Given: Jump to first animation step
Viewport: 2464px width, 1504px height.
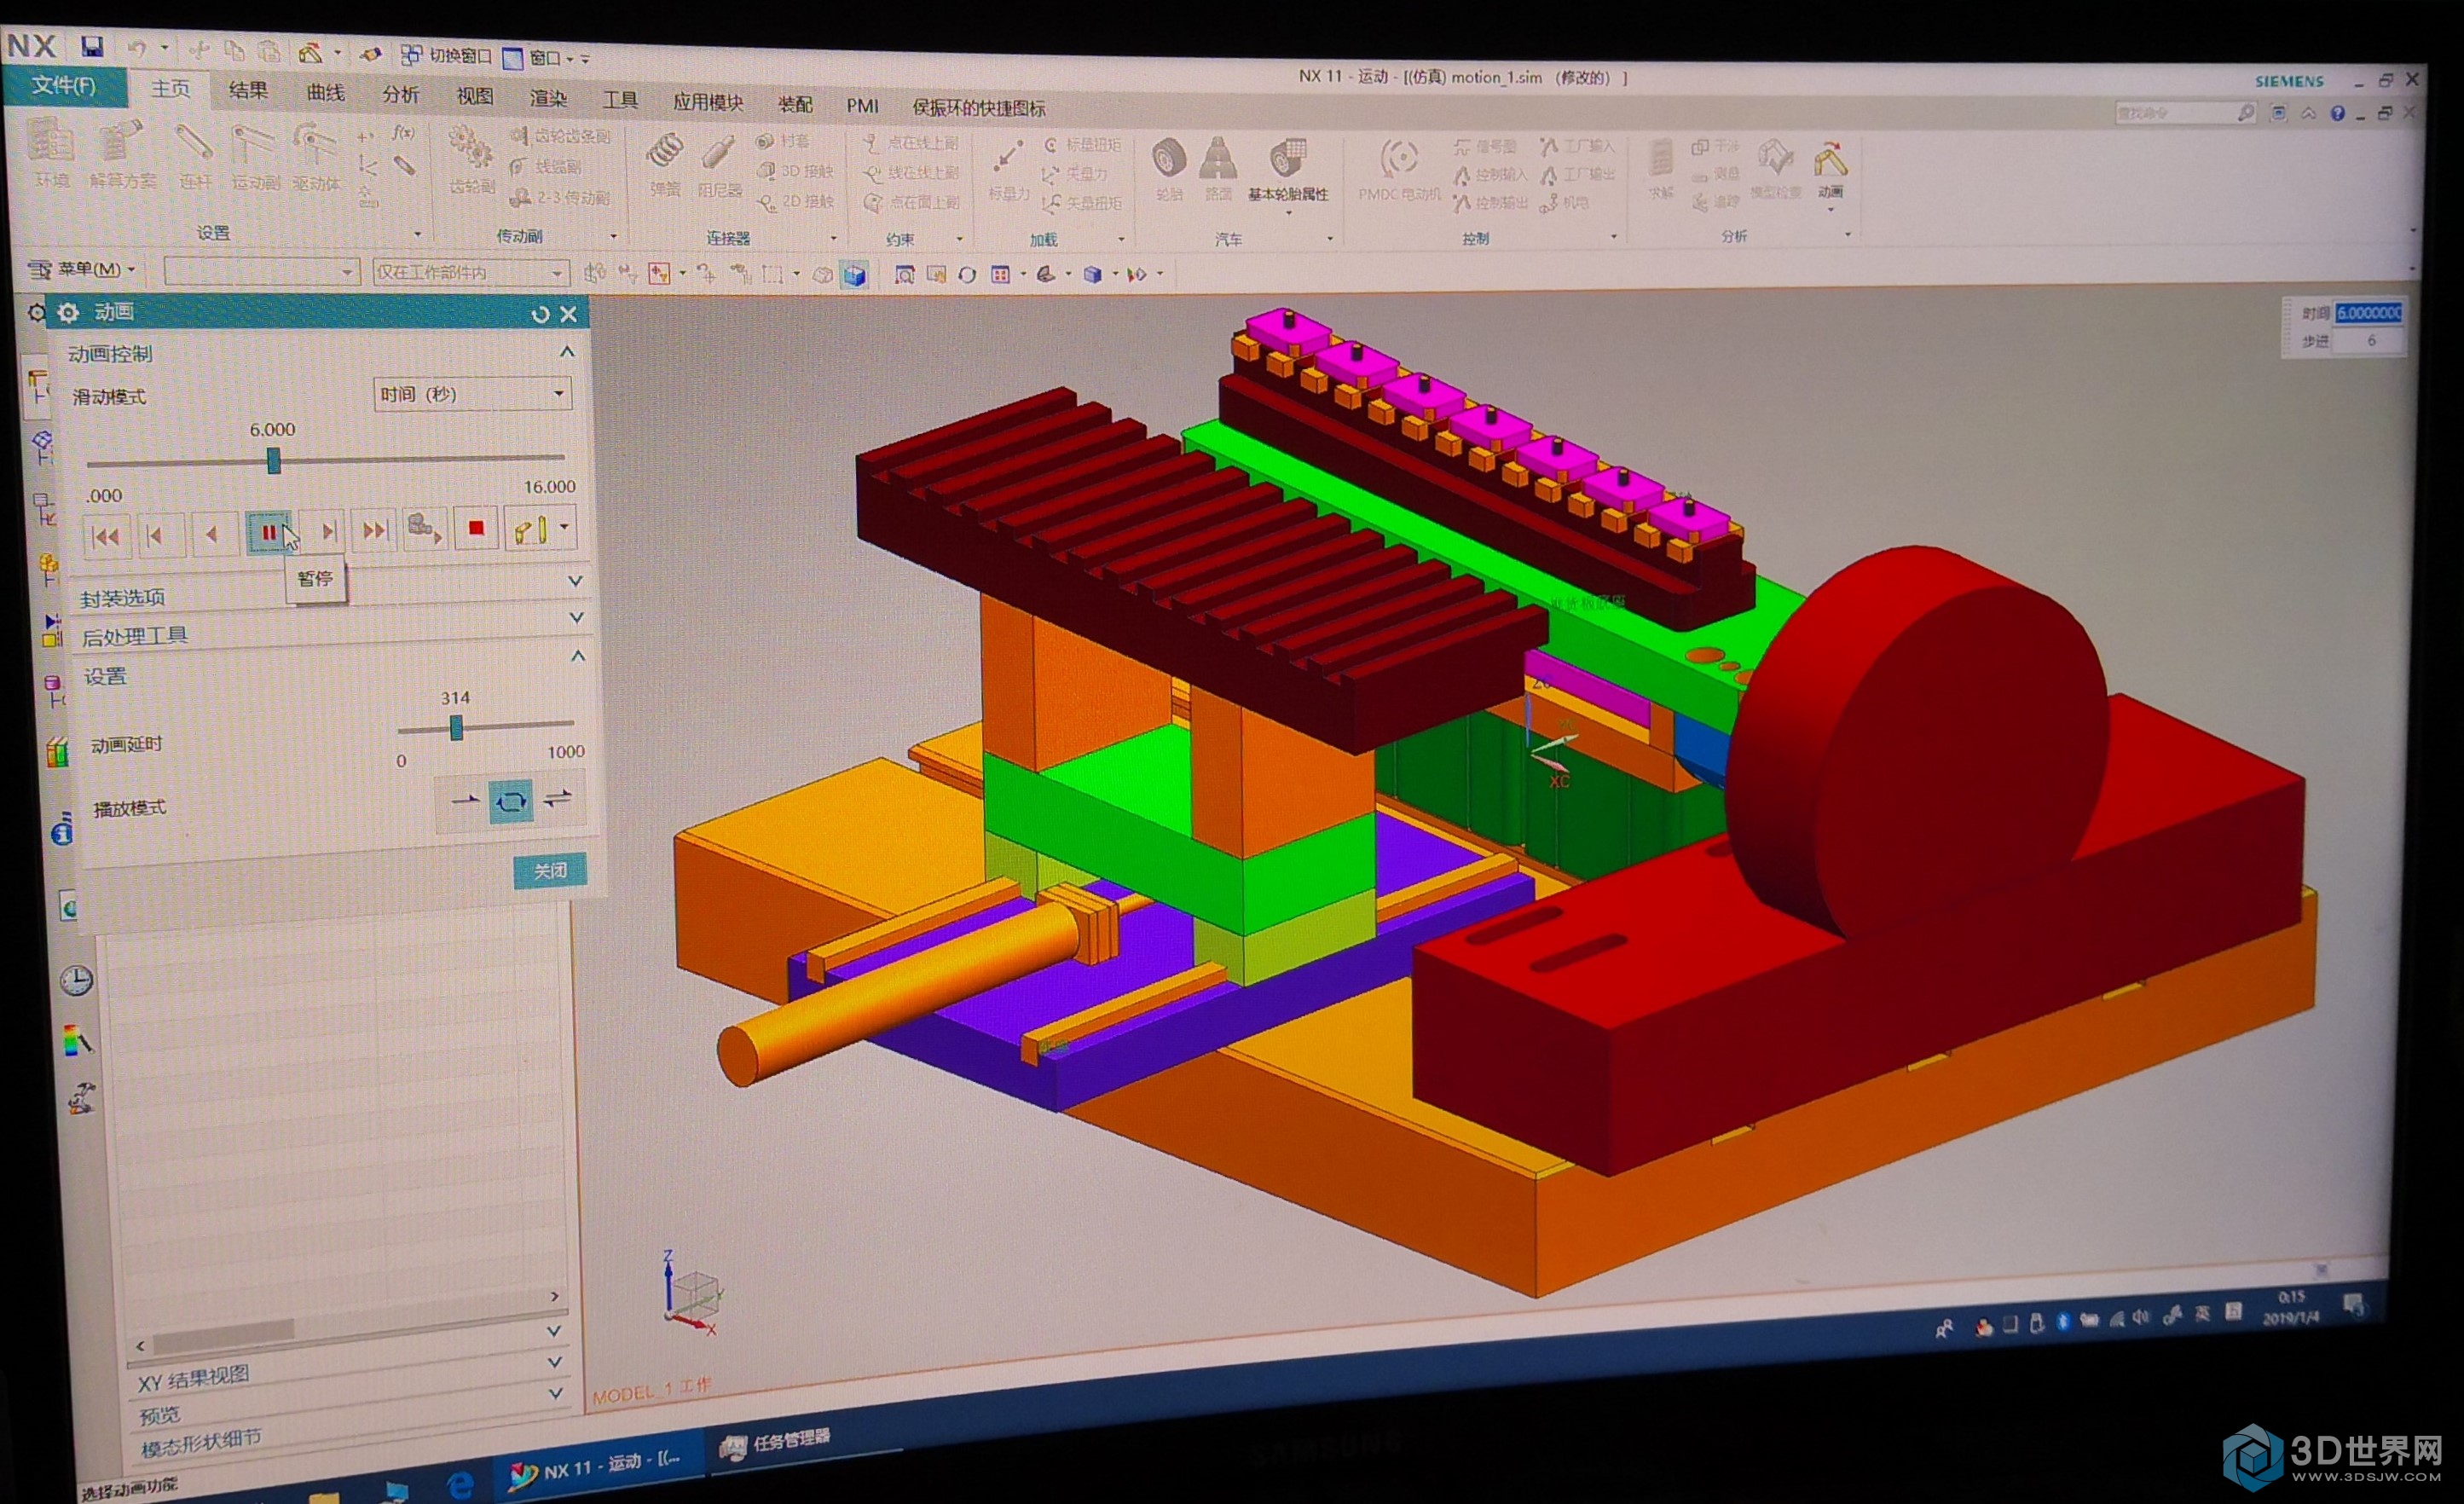Looking at the screenshot, I should 106,536.
